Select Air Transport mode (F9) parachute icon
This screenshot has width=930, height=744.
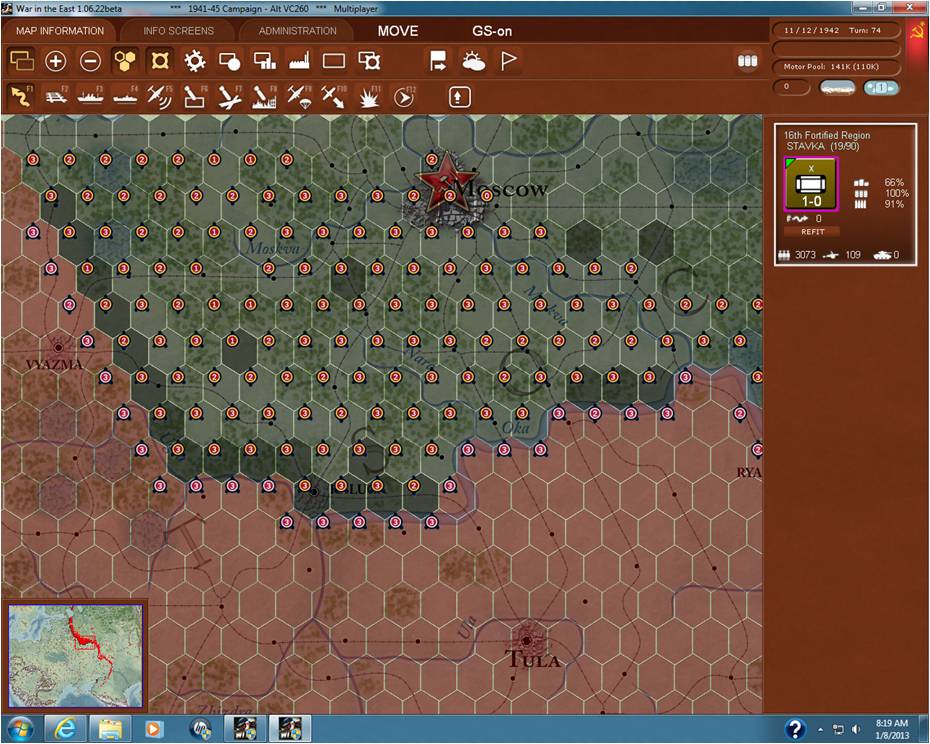[x=299, y=96]
